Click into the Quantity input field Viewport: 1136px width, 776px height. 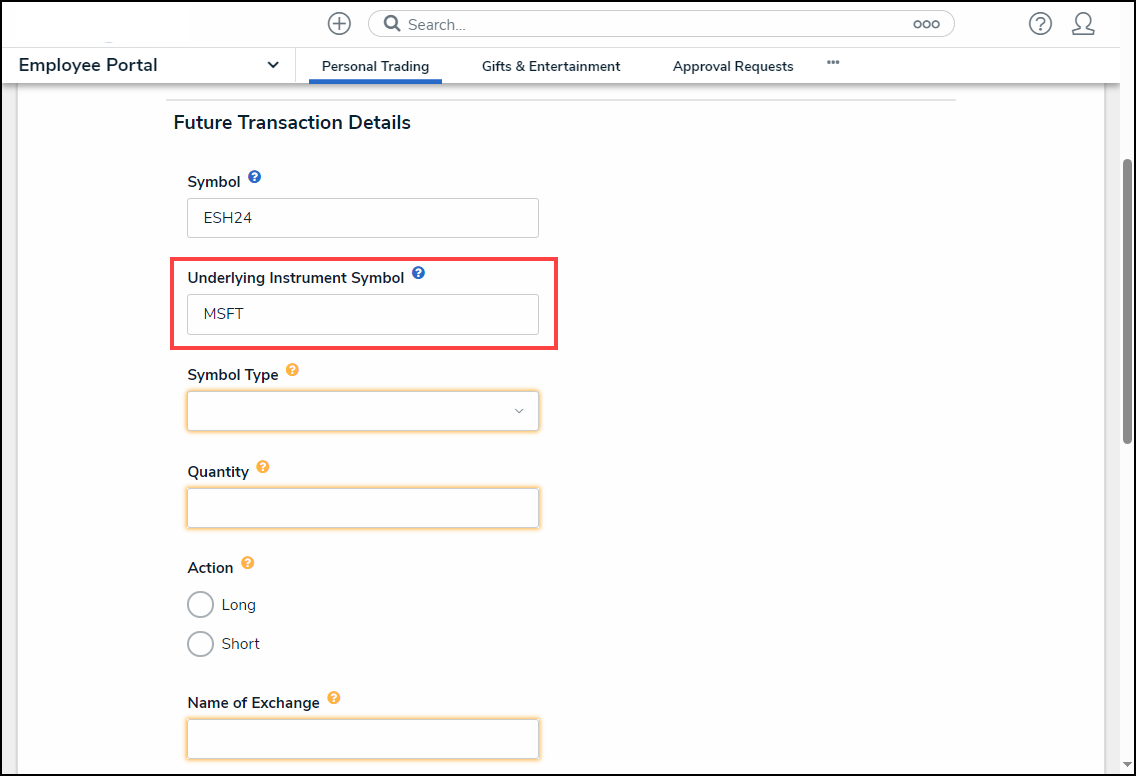[362, 508]
